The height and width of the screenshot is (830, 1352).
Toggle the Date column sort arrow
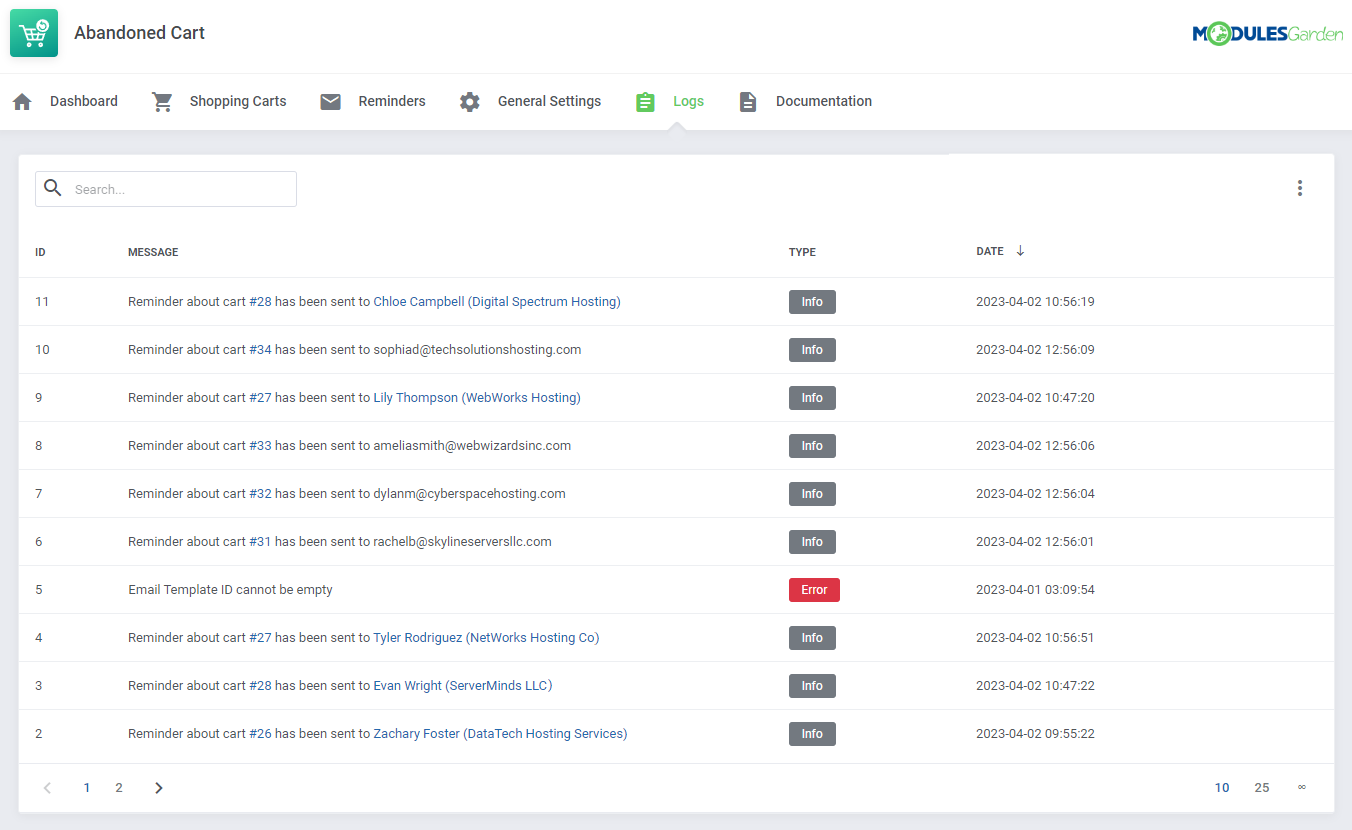(1020, 250)
